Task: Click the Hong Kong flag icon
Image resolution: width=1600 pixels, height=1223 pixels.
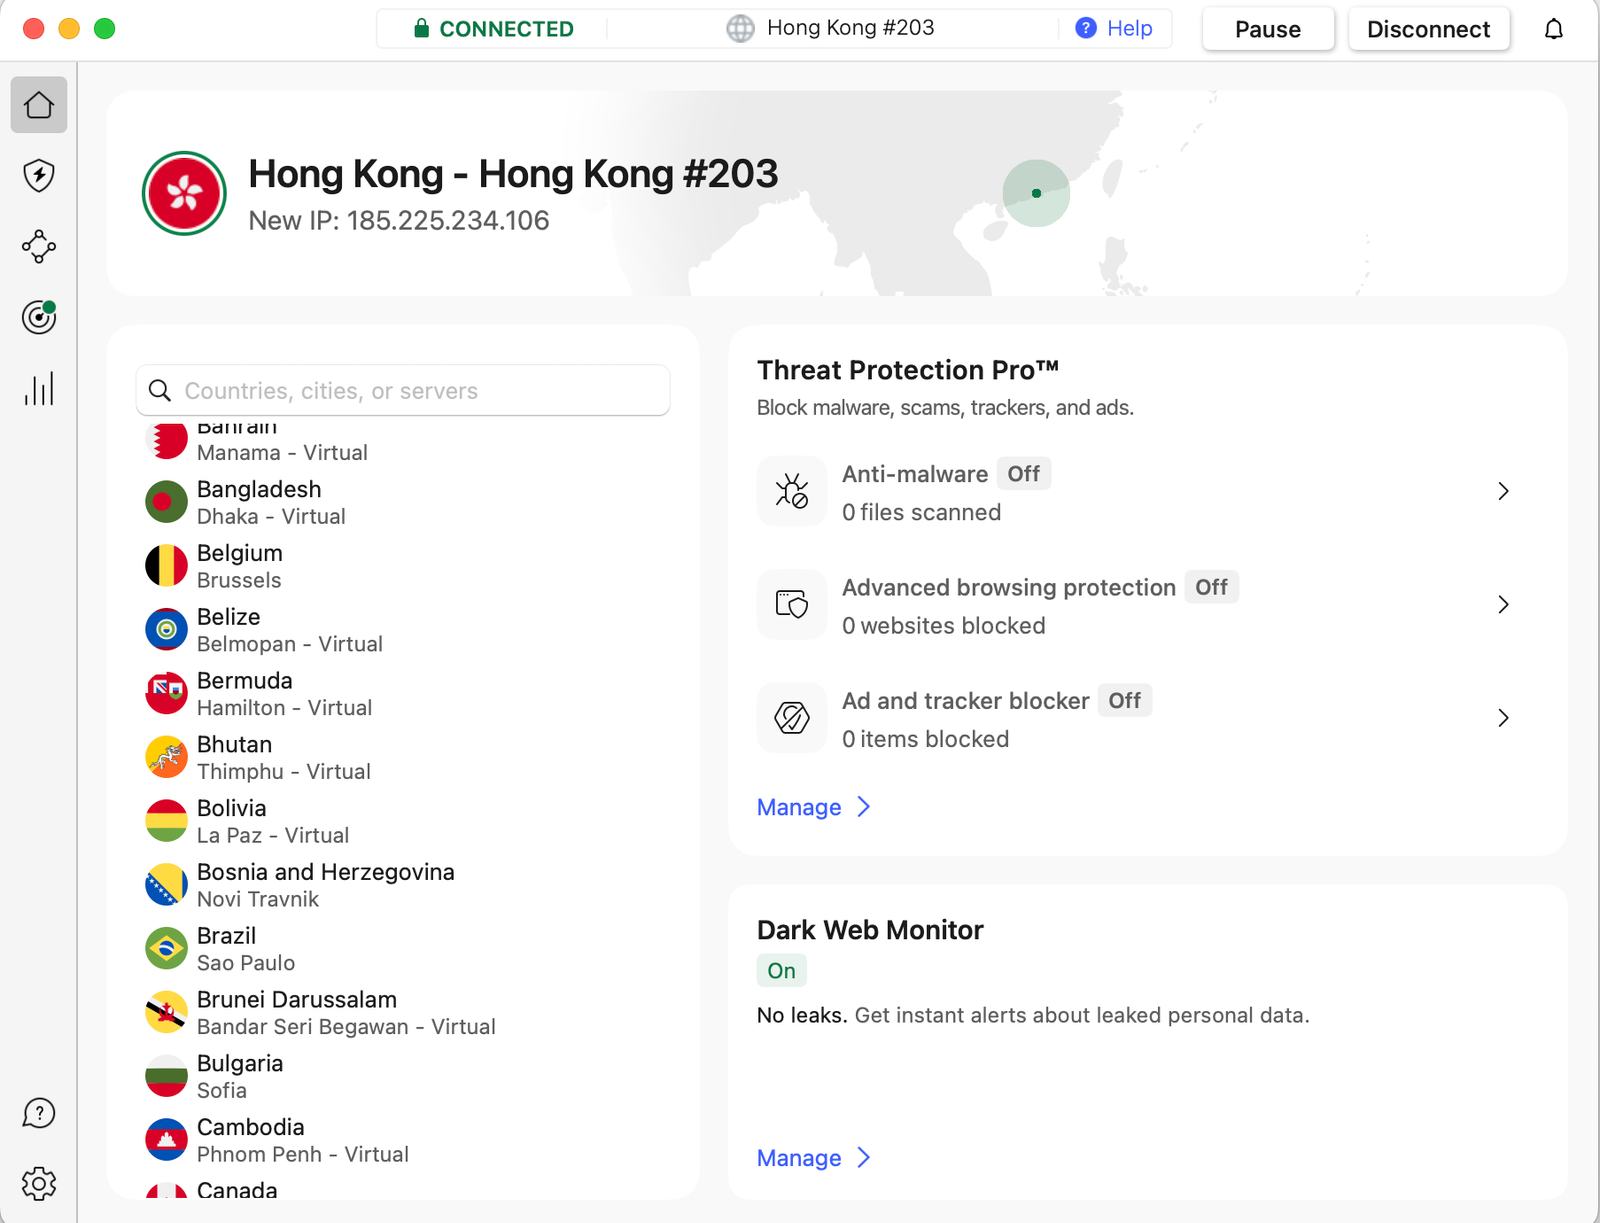Action: coord(184,193)
